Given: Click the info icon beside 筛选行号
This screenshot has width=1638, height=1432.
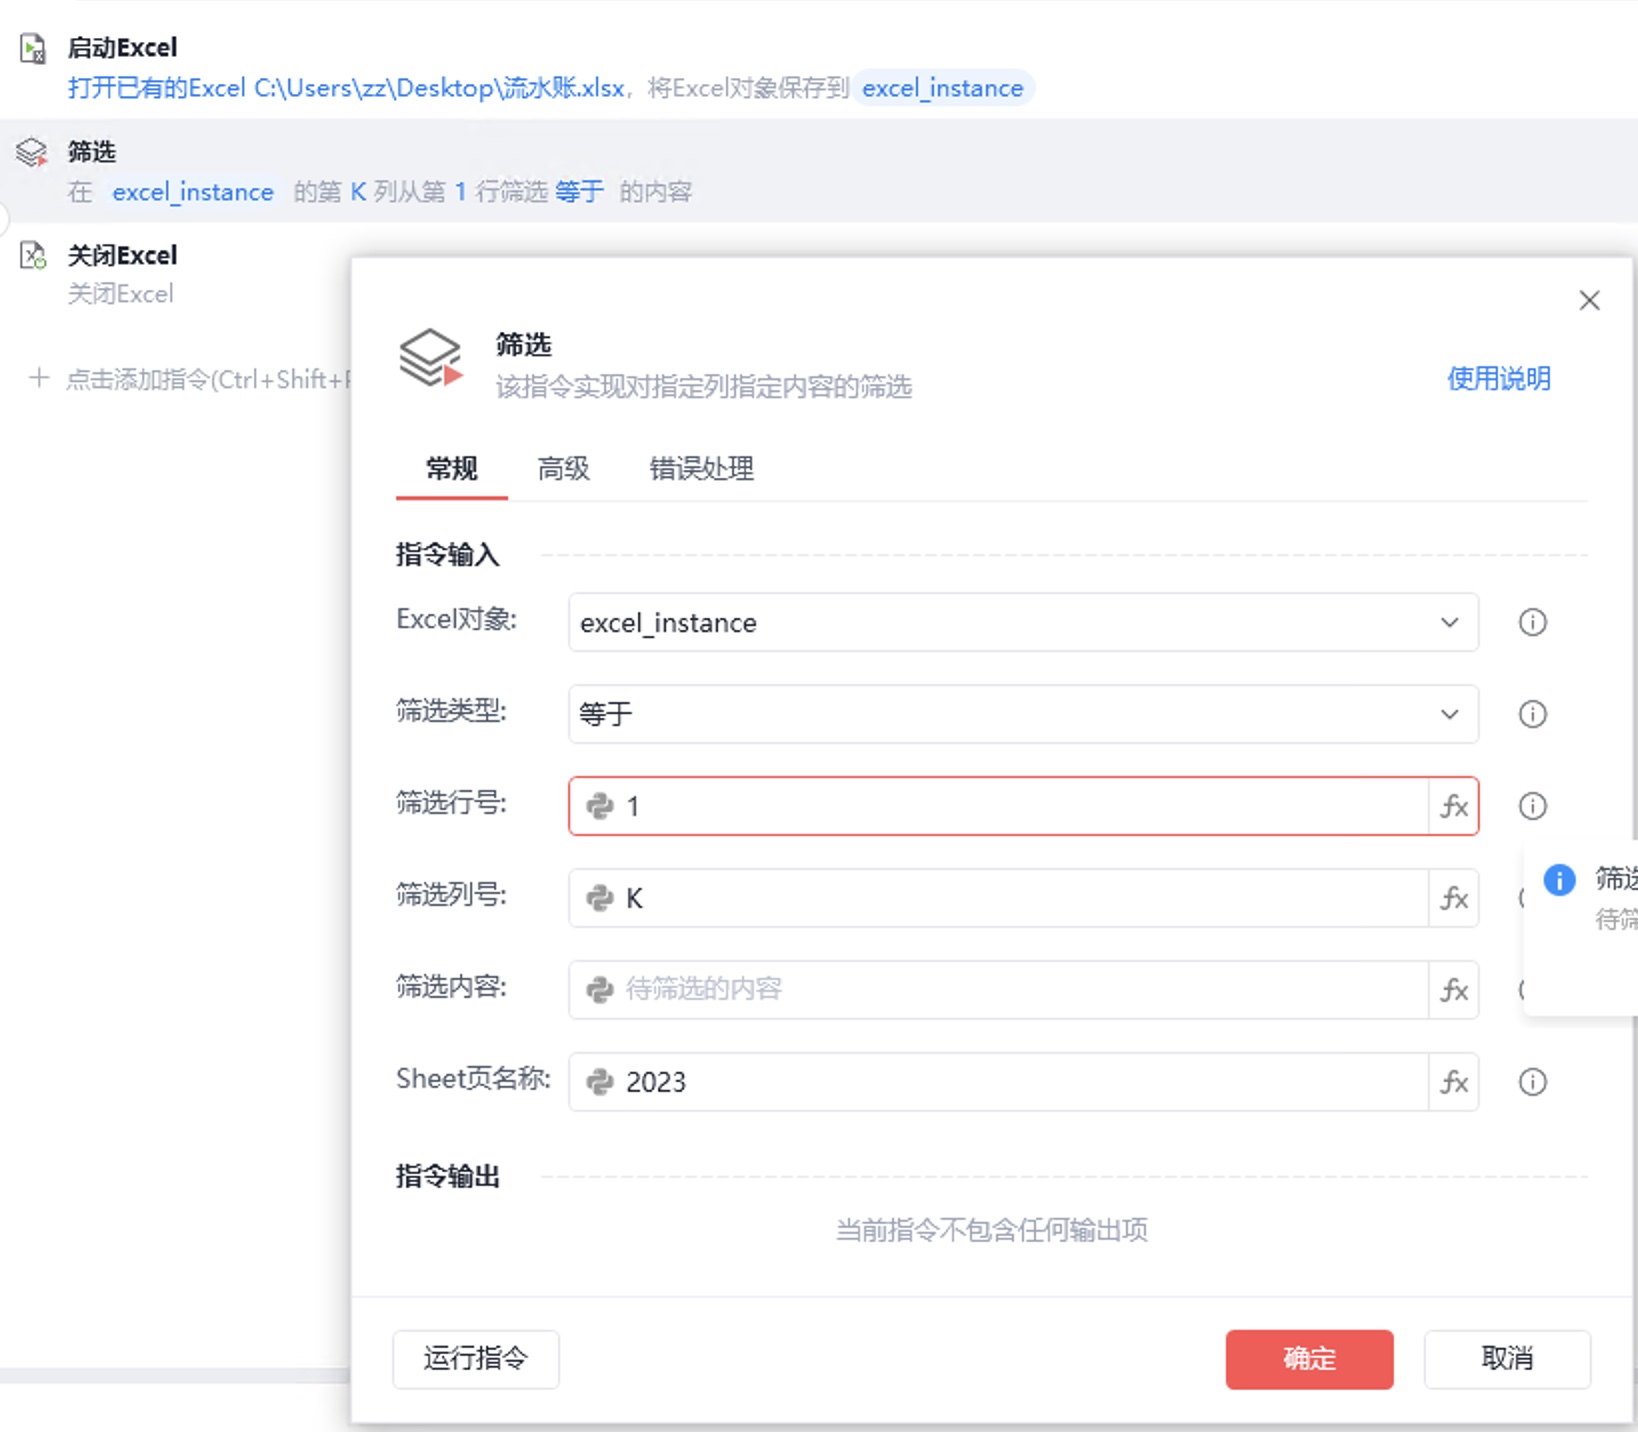Looking at the screenshot, I should [1532, 806].
